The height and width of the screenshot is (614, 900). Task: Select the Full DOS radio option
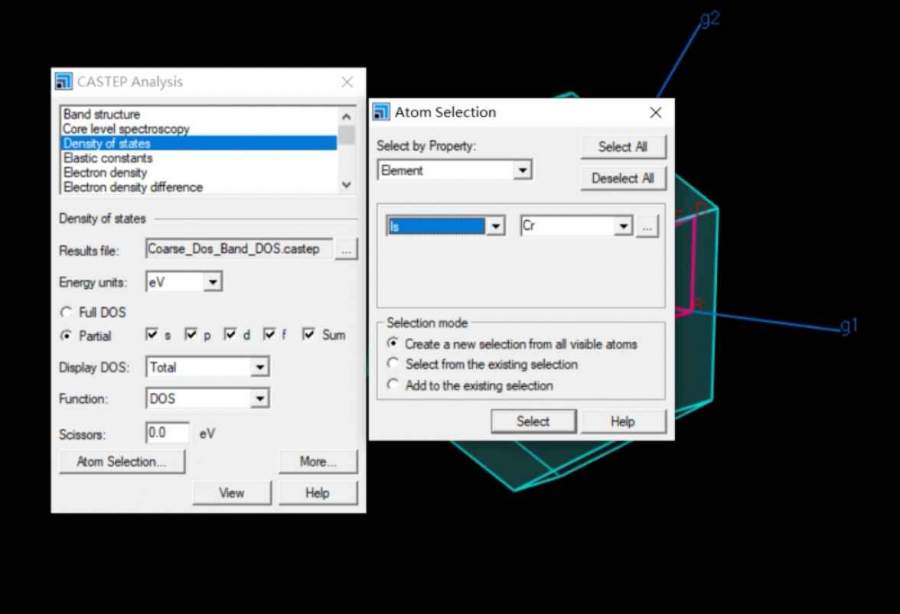point(67,313)
